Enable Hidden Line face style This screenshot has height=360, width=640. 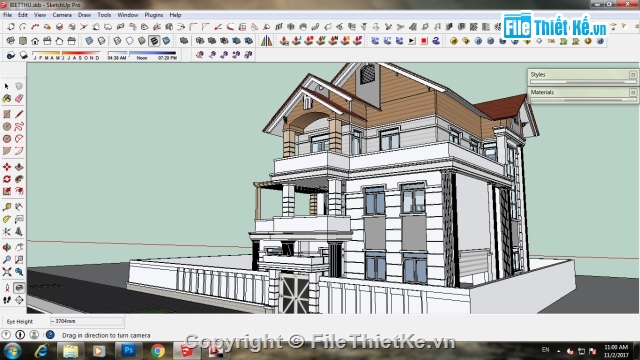click(129, 41)
